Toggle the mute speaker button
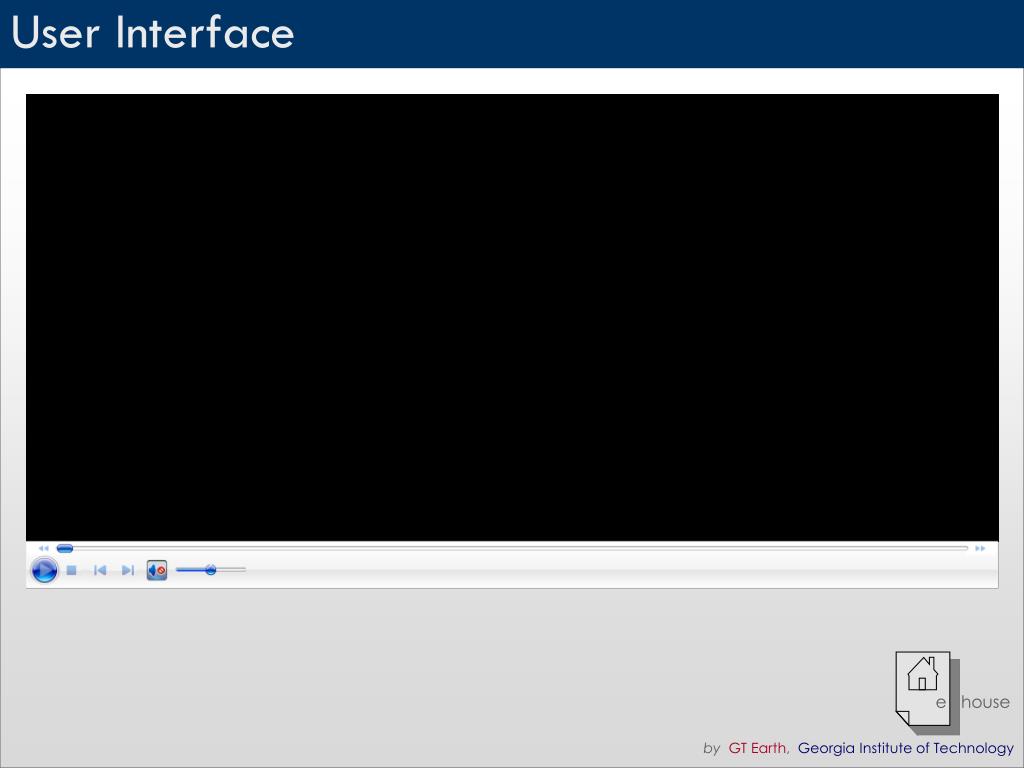This screenshot has height=768, width=1024. [x=157, y=570]
